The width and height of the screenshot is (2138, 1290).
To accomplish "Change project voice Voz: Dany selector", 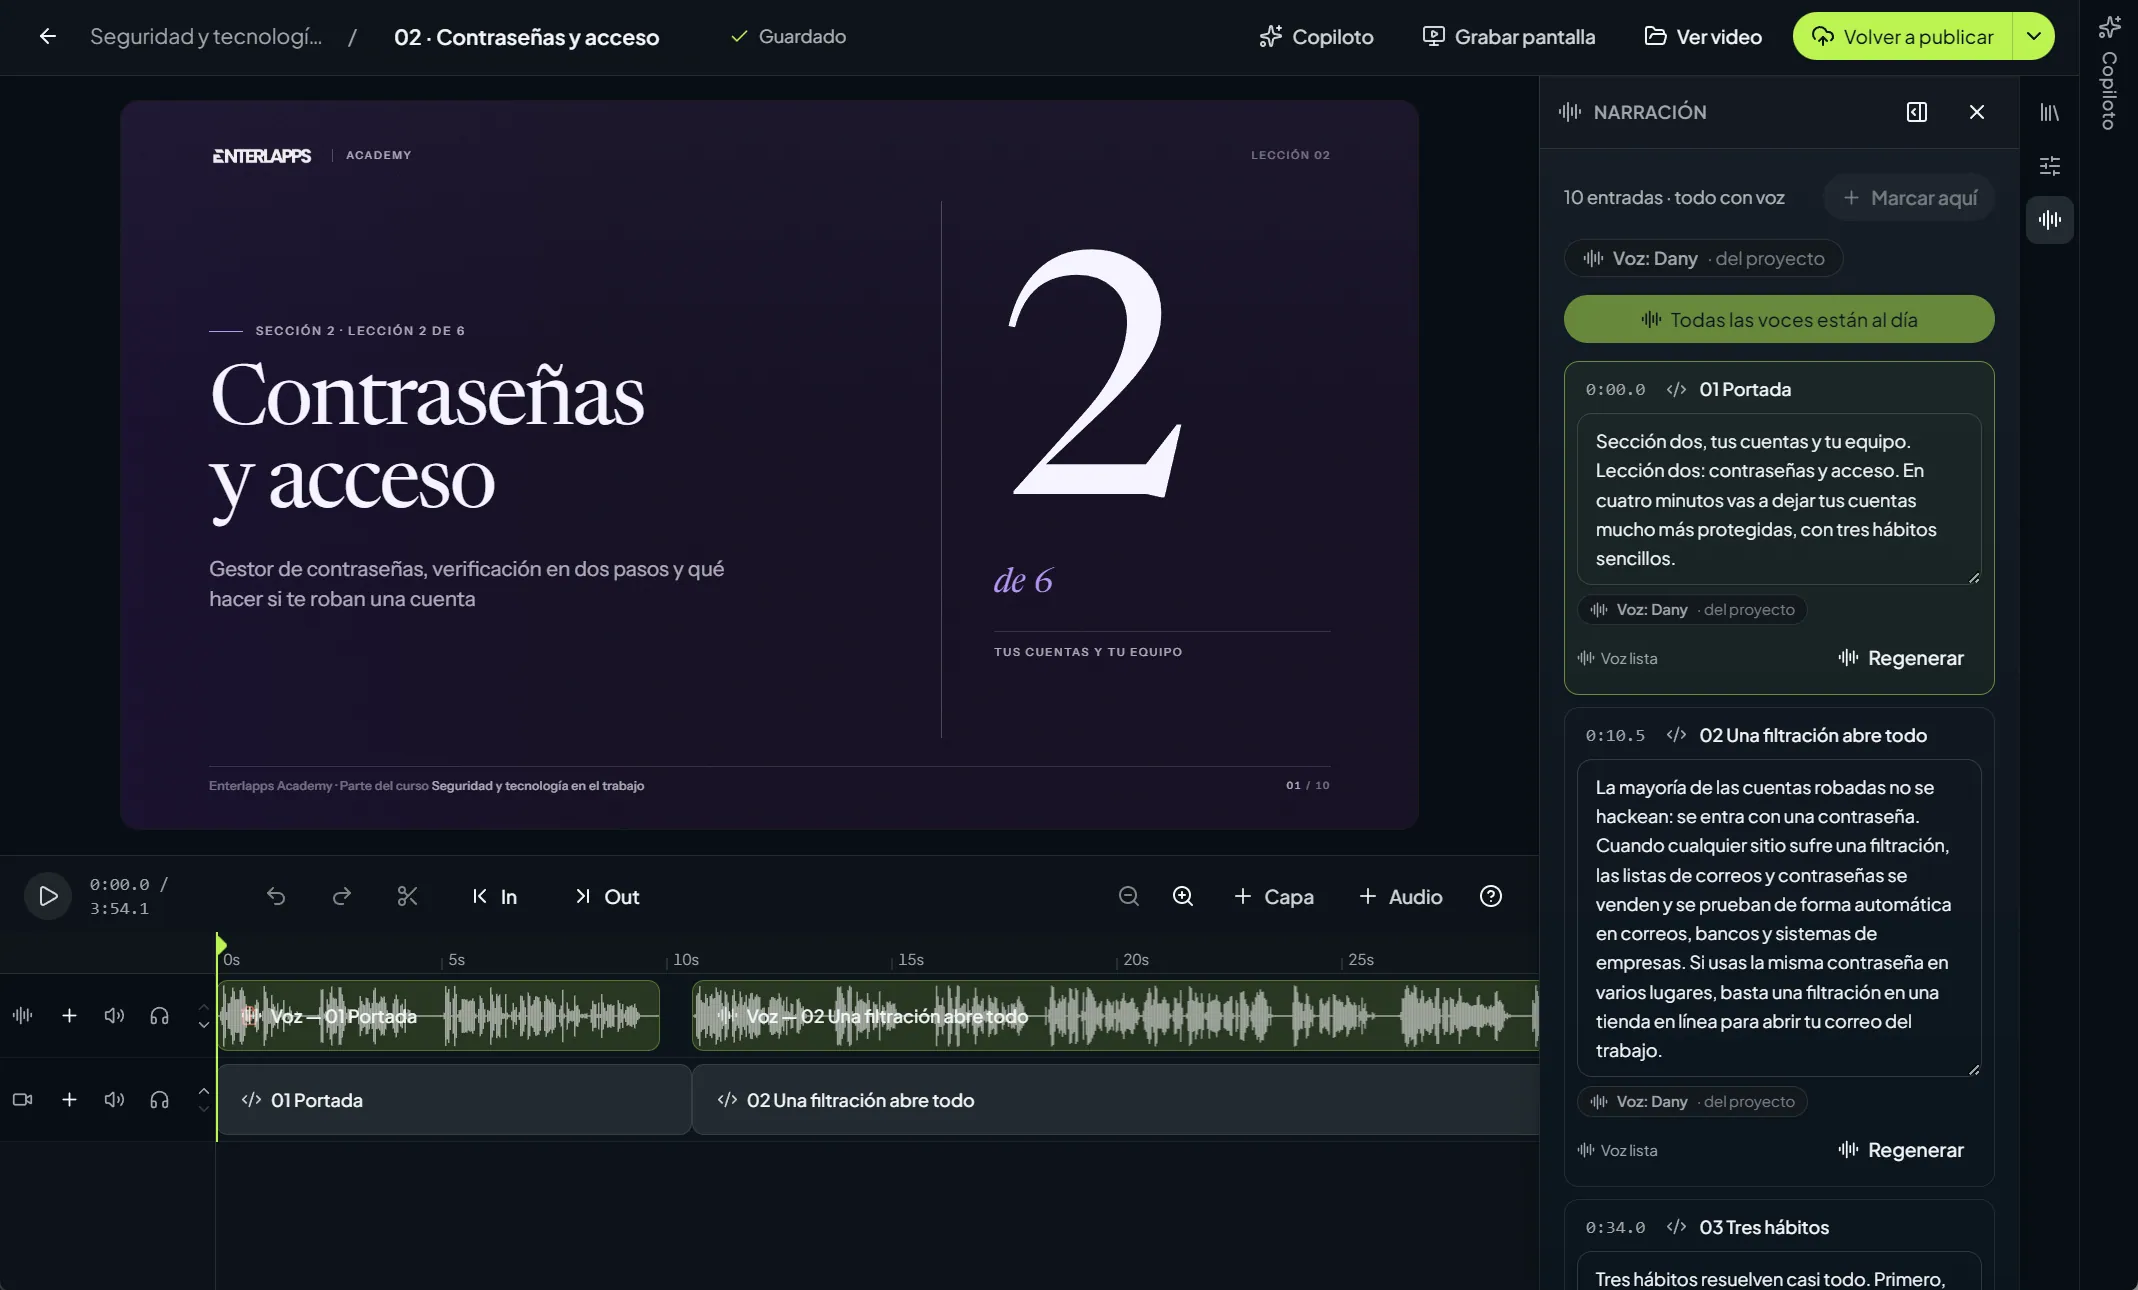I will (x=1703, y=259).
